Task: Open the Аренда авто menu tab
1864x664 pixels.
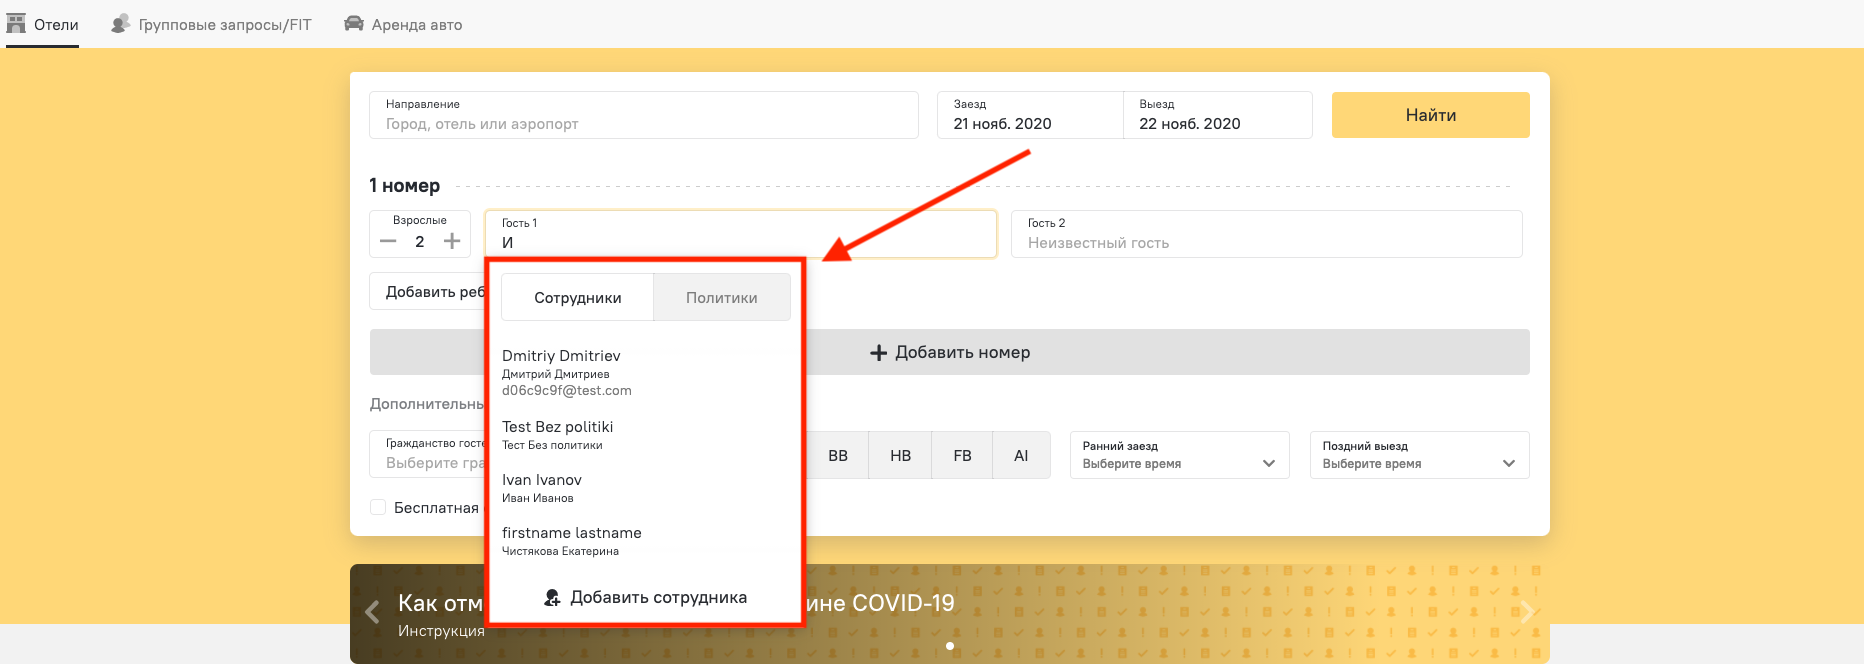Action: point(416,25)
